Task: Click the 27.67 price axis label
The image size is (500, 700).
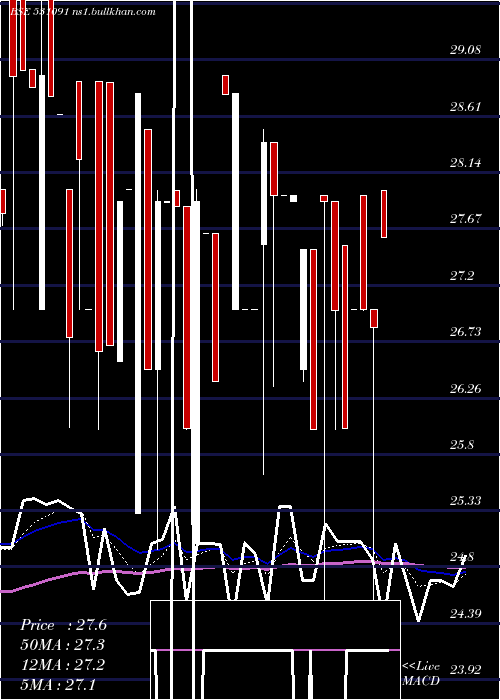Action: point(465,219)
